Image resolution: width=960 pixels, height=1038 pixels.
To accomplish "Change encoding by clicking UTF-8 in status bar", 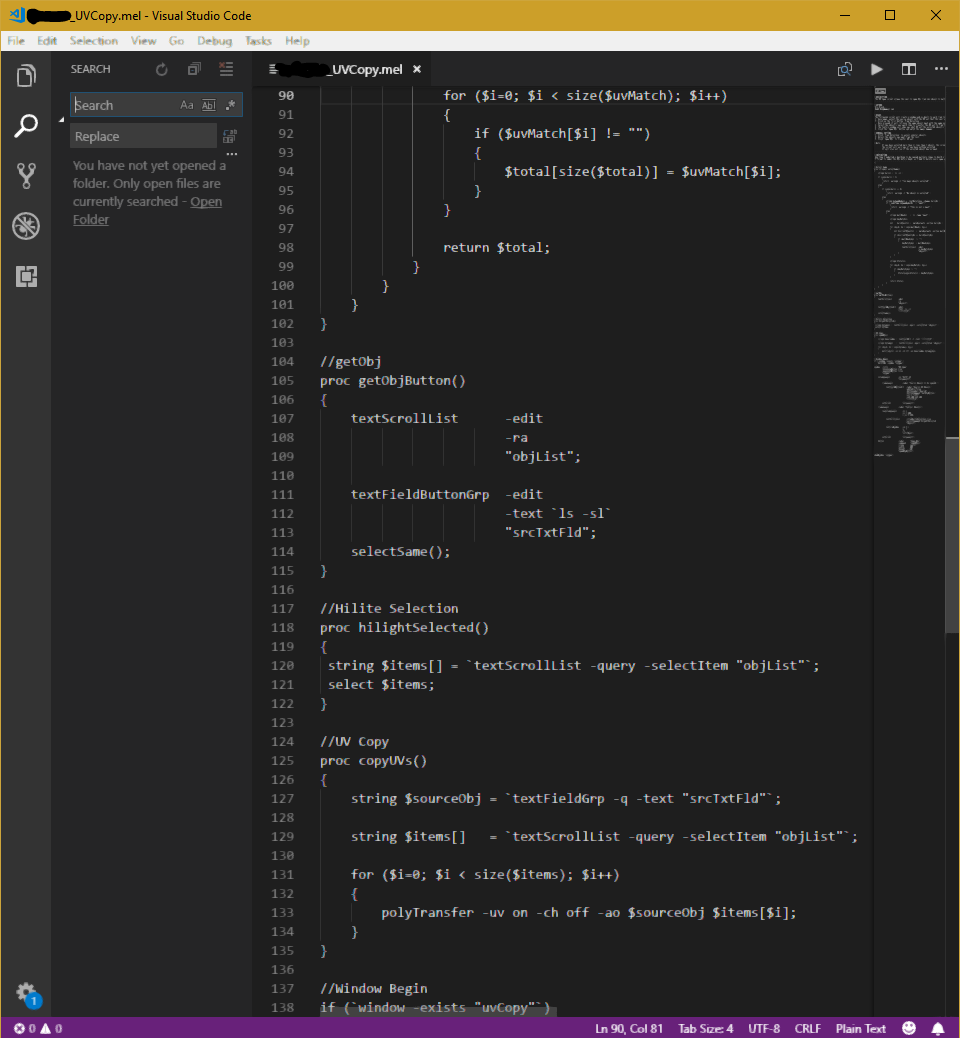I will (763, 1027).
